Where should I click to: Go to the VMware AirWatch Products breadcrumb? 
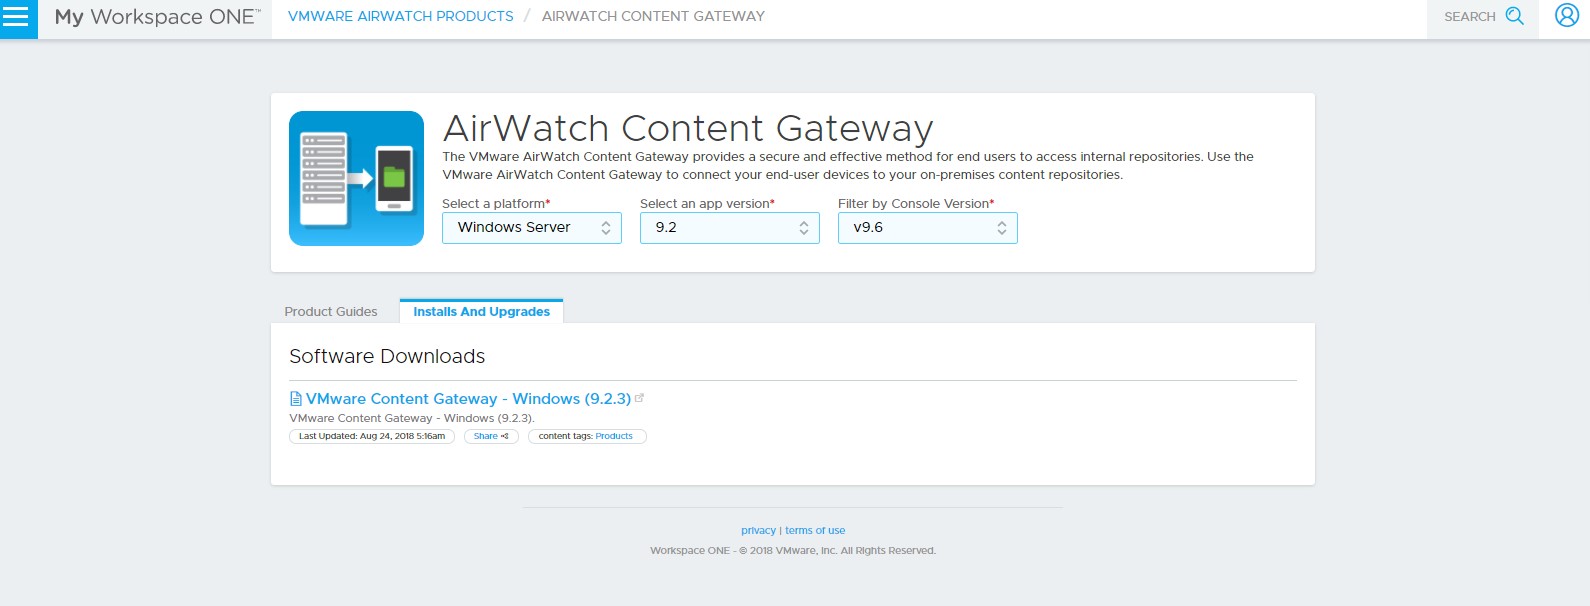[x=400, y=17]
